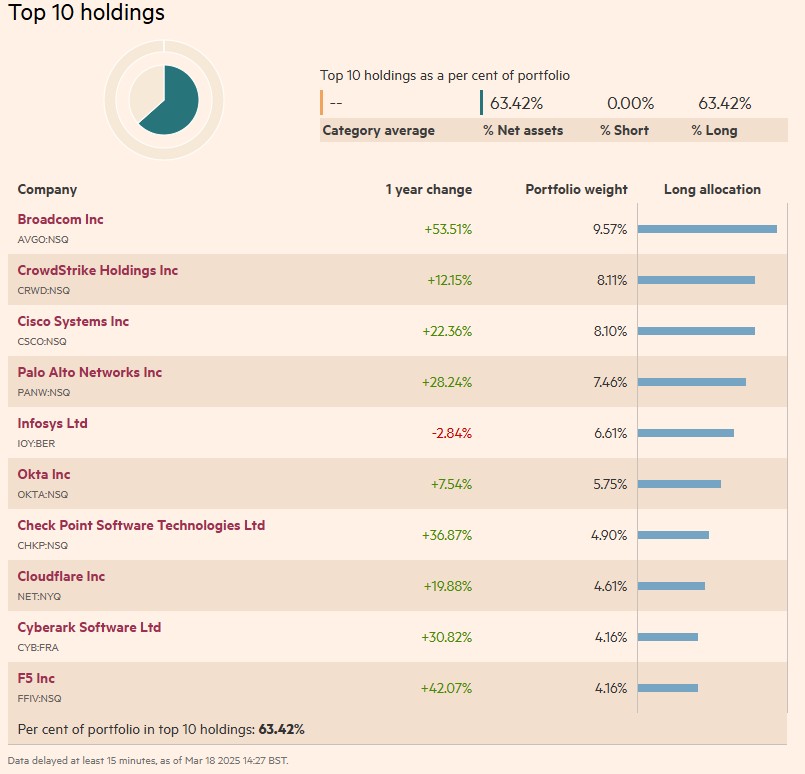Select the Palo Alto Networks Inc link
The height and width of the screenshot is (774, 805).
tap(89, 372)
